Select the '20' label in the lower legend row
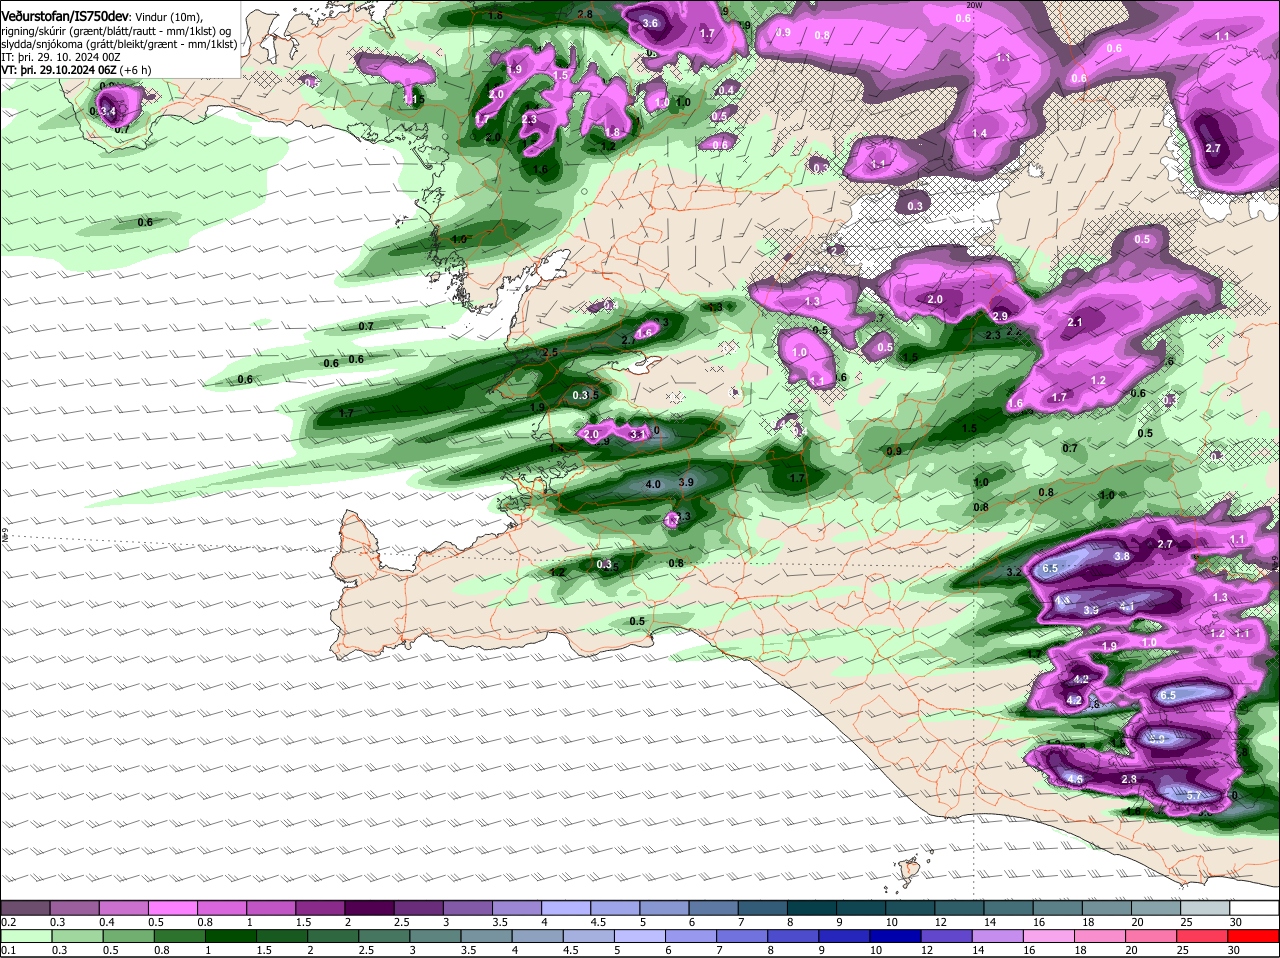 pos(1131,950)
